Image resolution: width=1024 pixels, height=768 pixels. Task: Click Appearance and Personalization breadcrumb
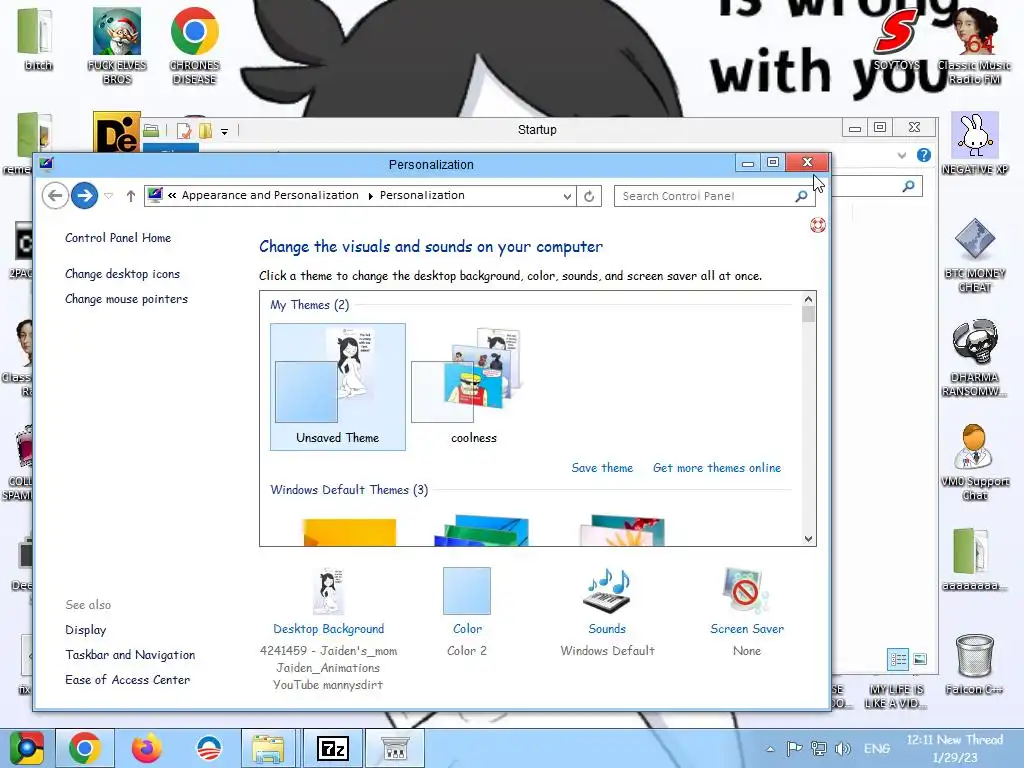(270, 195)
